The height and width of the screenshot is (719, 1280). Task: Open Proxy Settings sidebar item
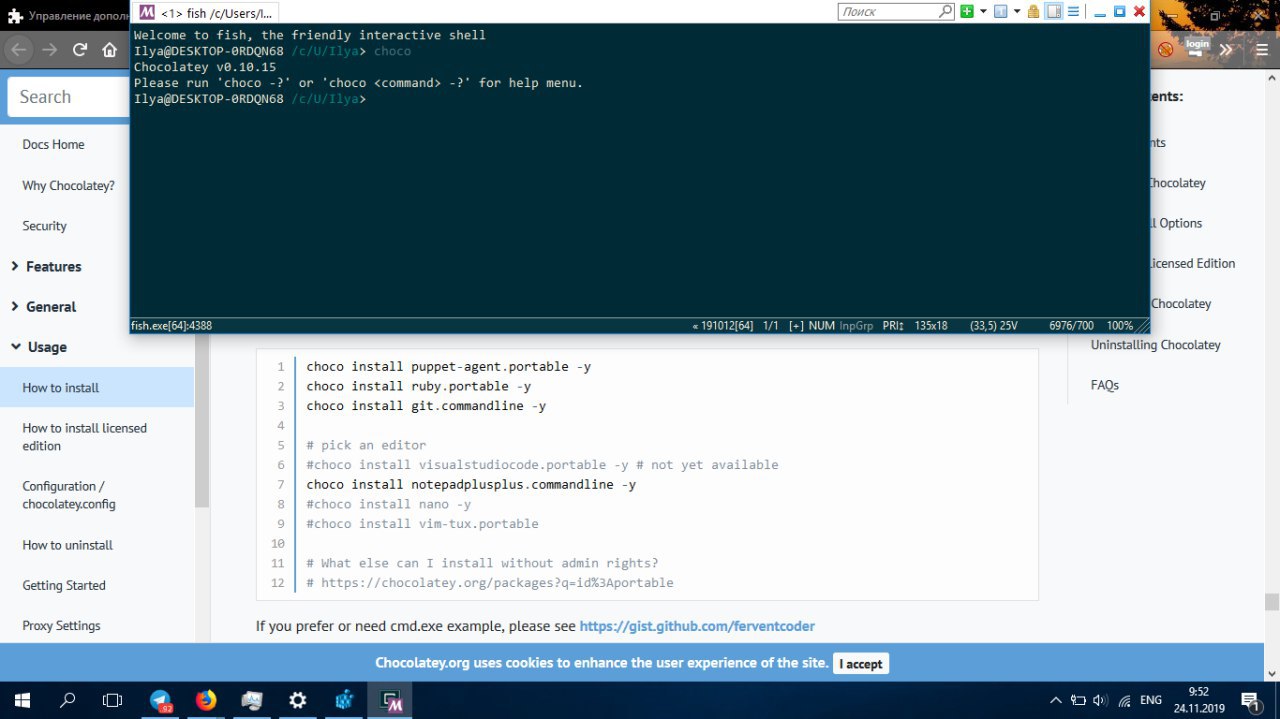pos(61,626)
